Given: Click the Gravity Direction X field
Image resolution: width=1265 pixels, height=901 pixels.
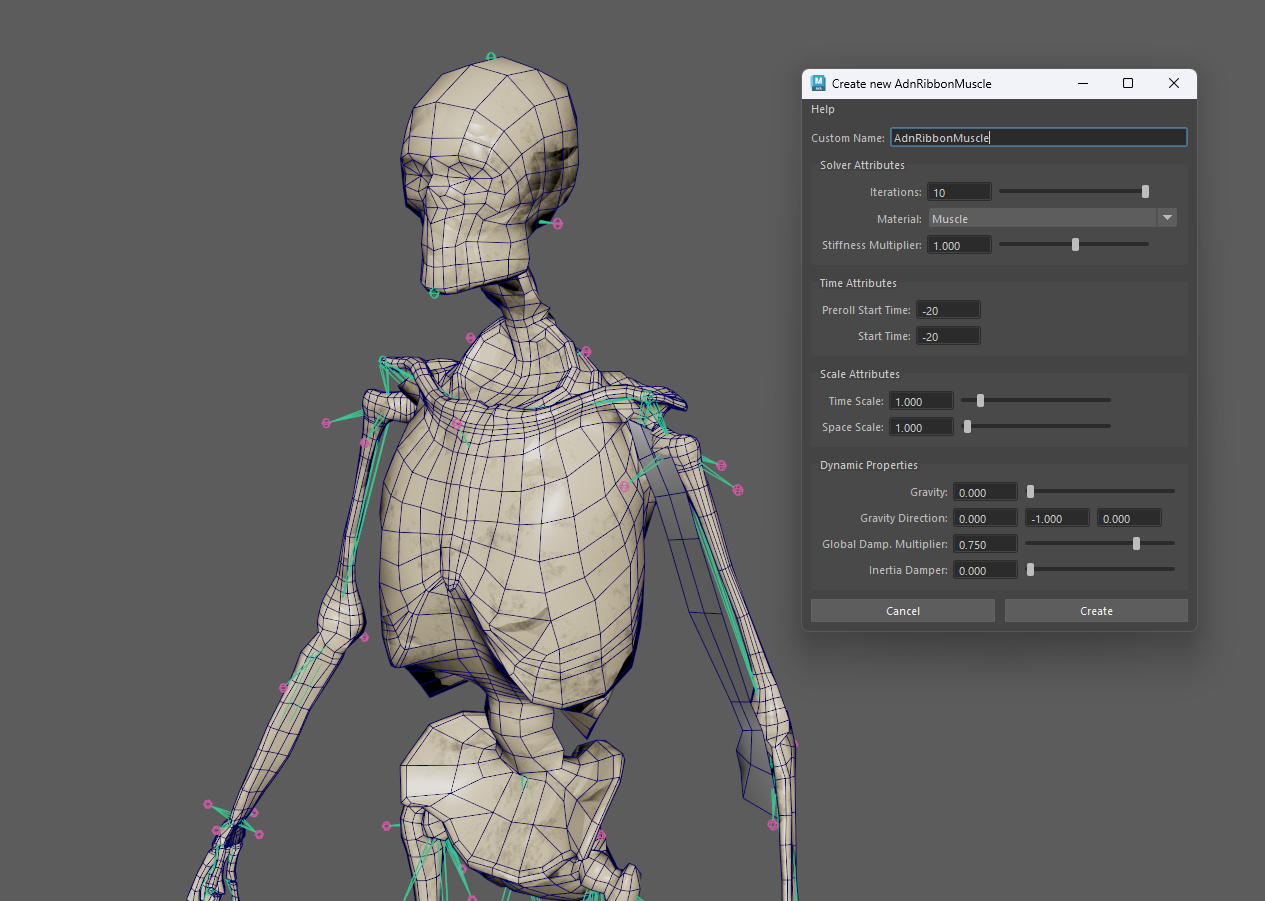Looking at the screenshot, I should point(985,519).
